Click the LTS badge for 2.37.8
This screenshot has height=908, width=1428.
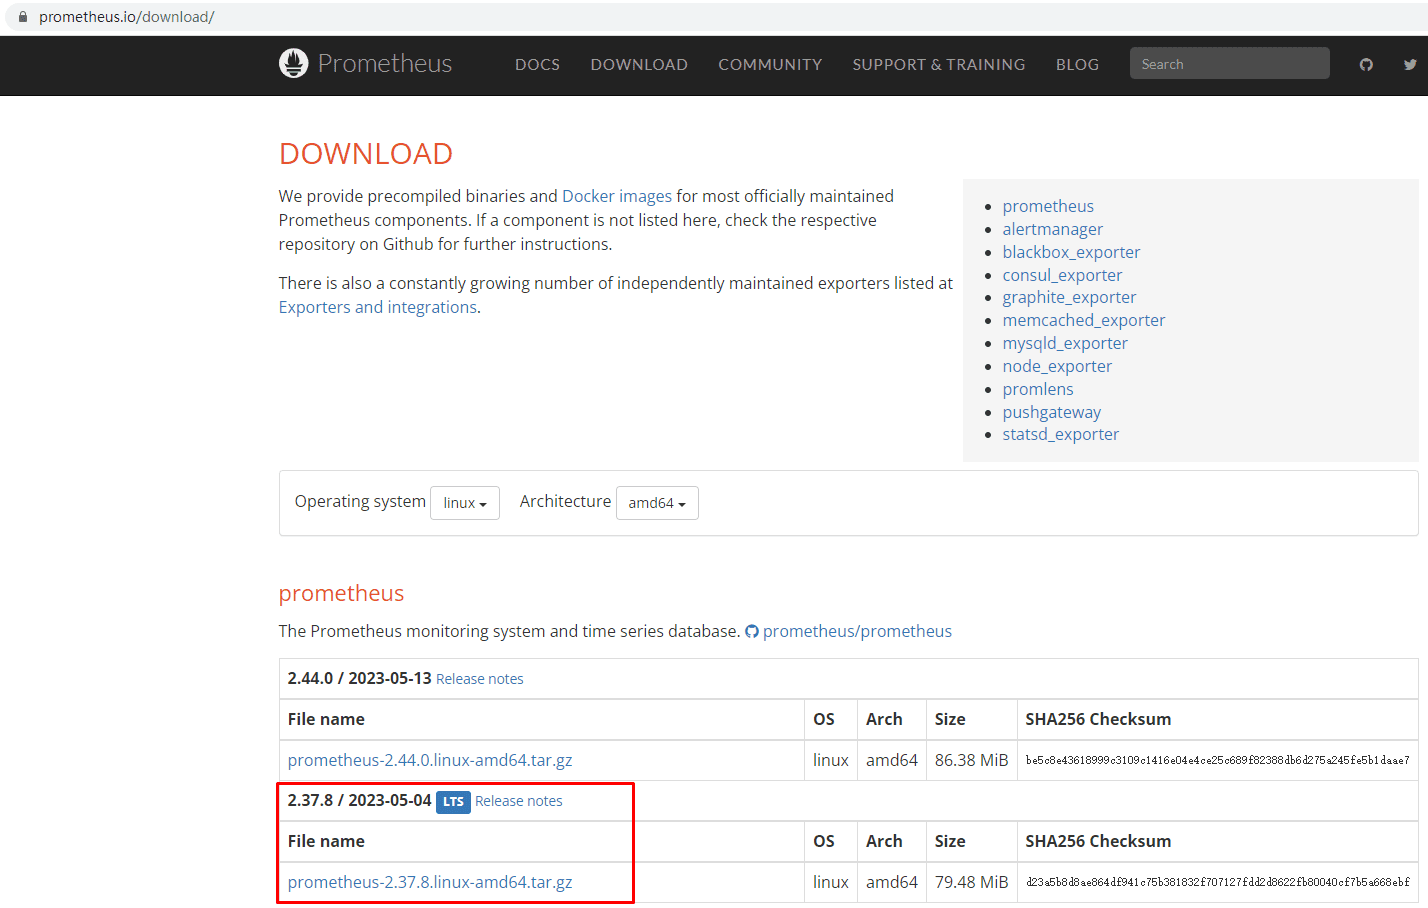click(453, 802)
